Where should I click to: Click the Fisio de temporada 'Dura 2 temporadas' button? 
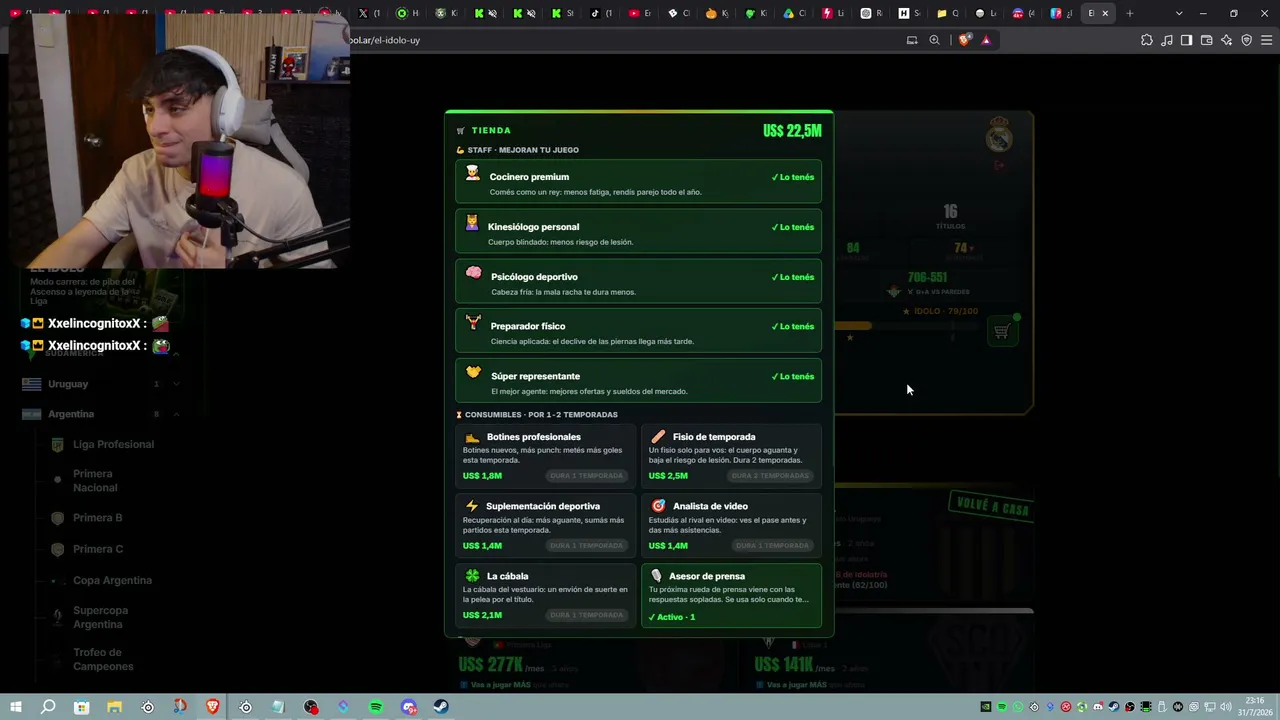pos(772,476)
